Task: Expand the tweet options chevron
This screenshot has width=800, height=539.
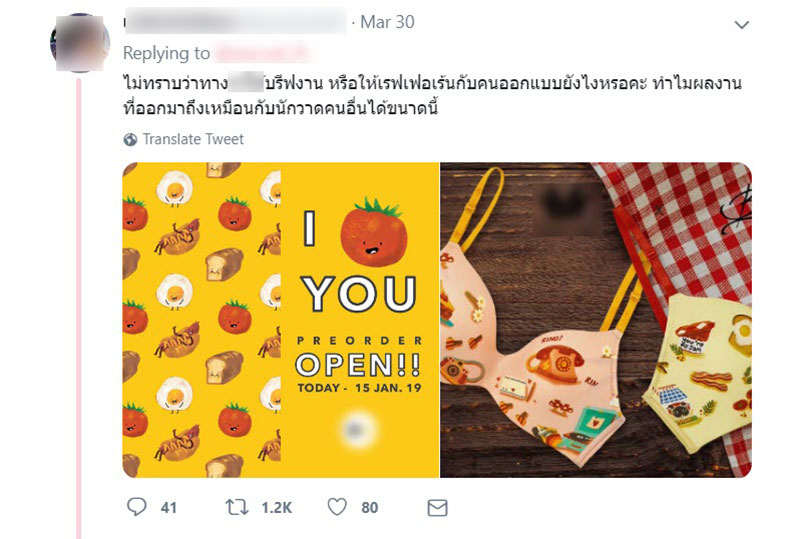Action: [x=741, y=24]
